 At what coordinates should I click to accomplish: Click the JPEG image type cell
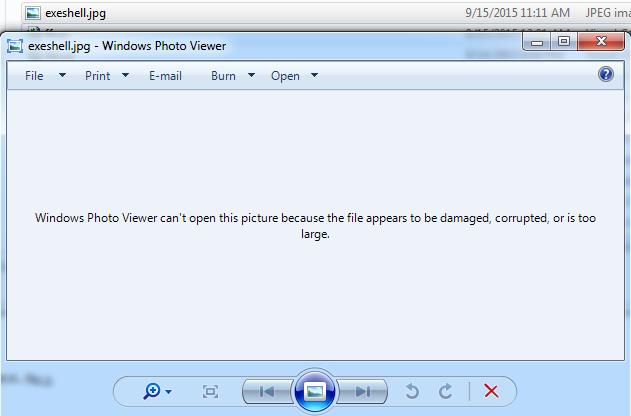click(608, 13)
